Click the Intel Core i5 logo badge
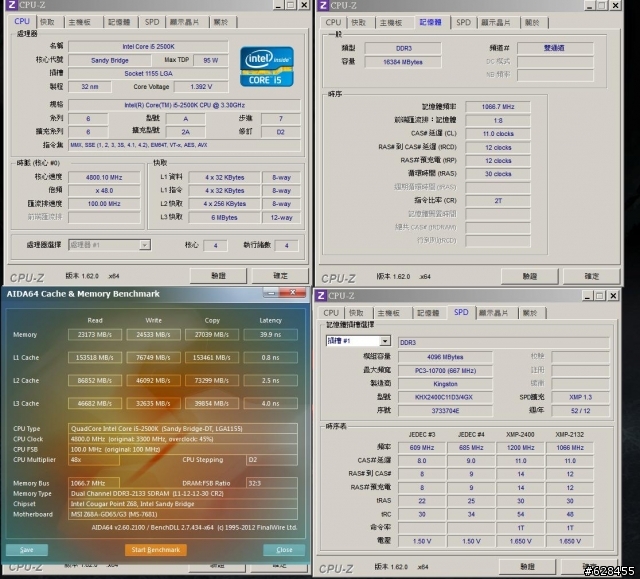Image resolution: width=640 pixels, height=579 pixels. (x=267, y=67)
